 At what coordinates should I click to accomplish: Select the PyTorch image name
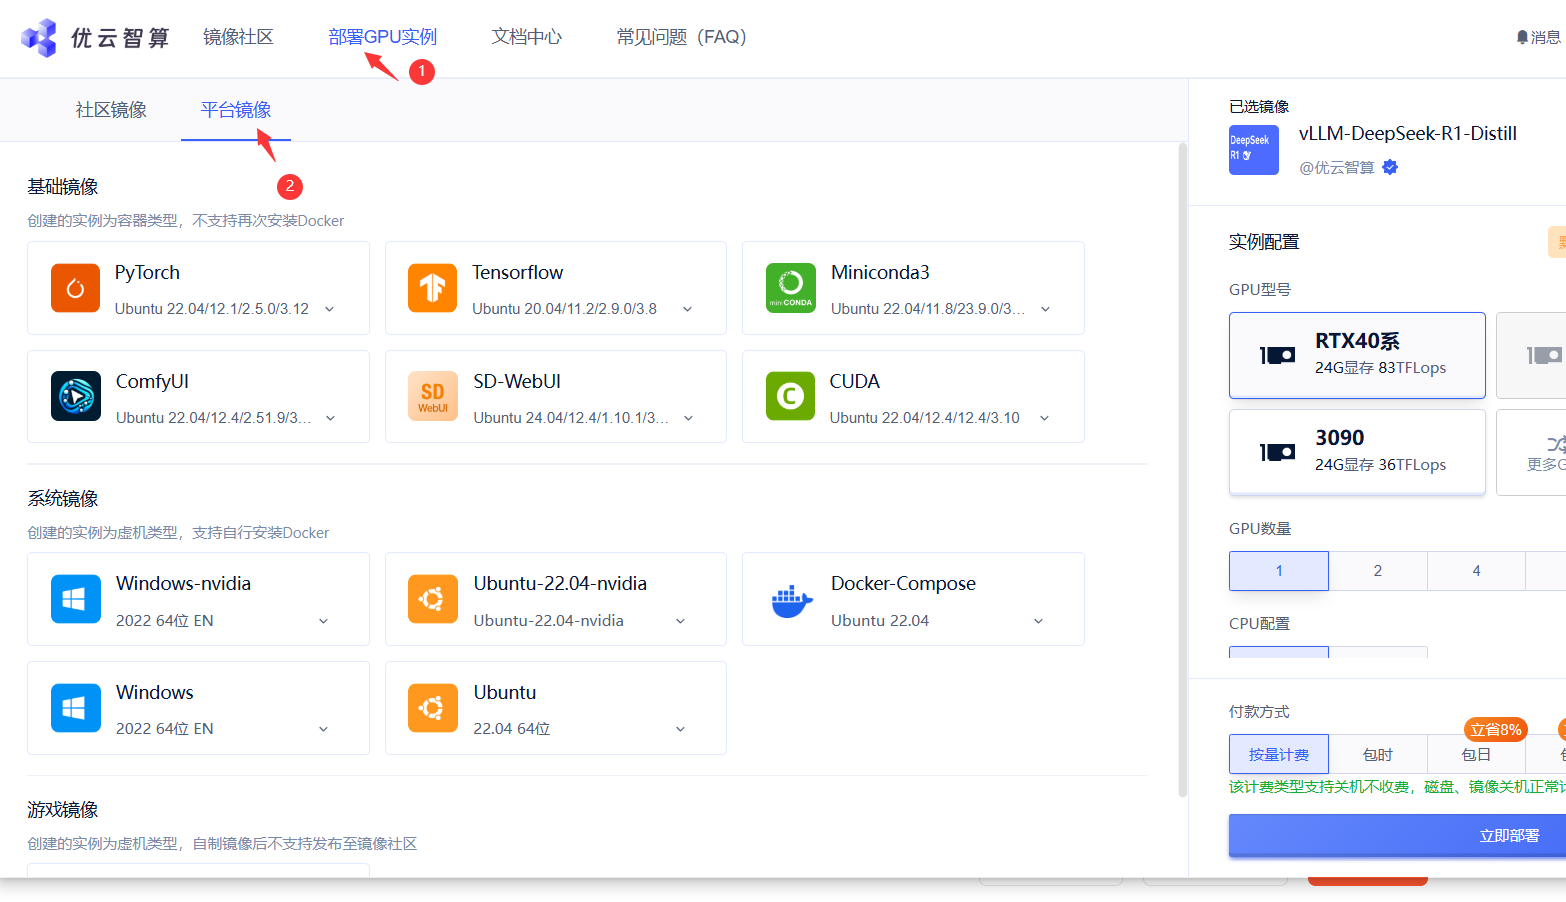click(x=147, y=272)
